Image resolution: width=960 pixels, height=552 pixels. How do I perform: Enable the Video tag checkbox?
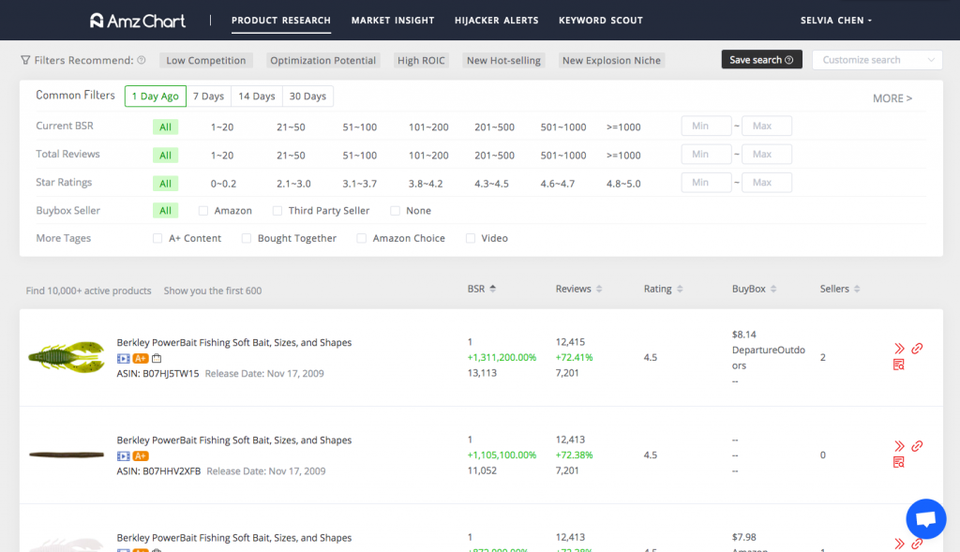coord(470,238)
